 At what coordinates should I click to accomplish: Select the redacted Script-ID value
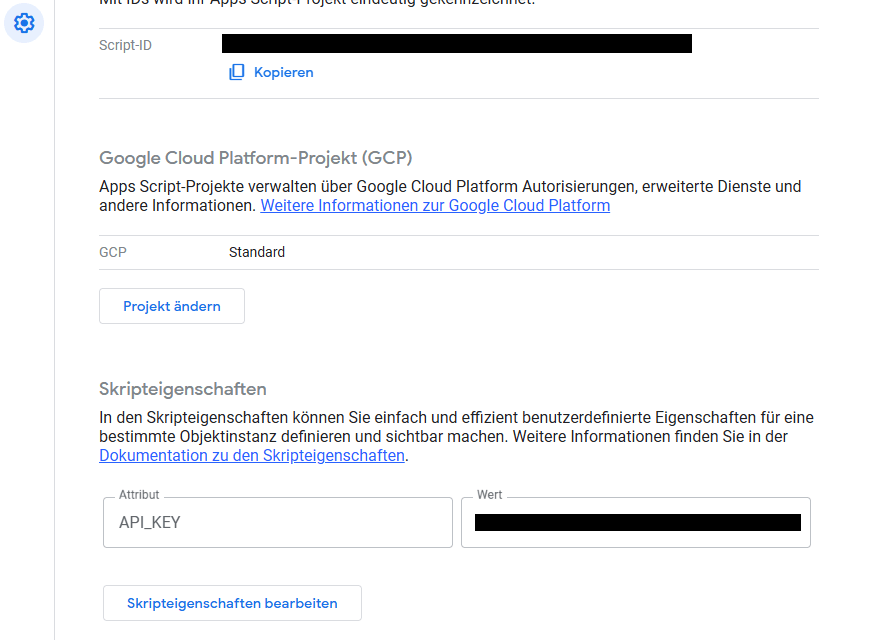455,44
